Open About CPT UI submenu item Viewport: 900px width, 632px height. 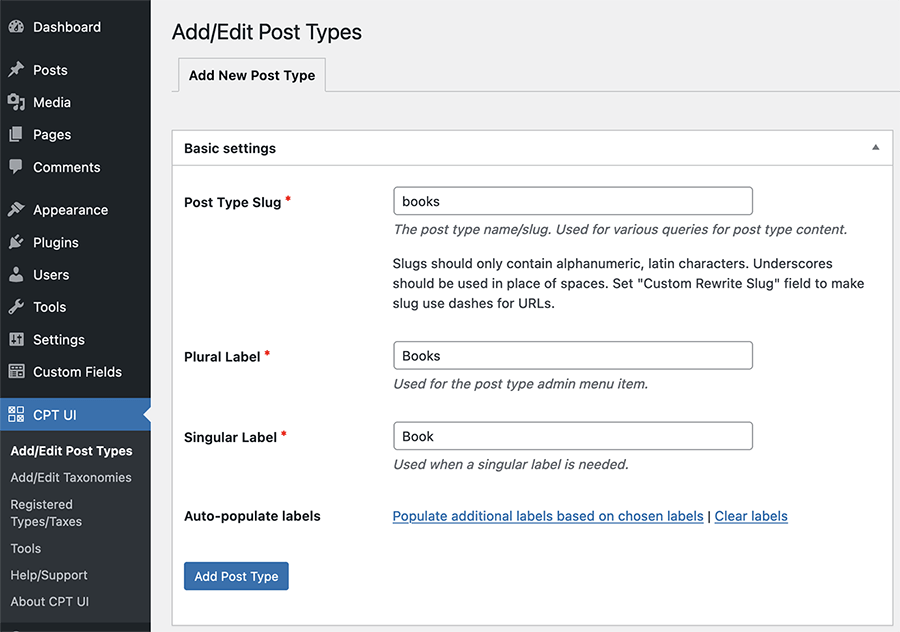(49, 601)
